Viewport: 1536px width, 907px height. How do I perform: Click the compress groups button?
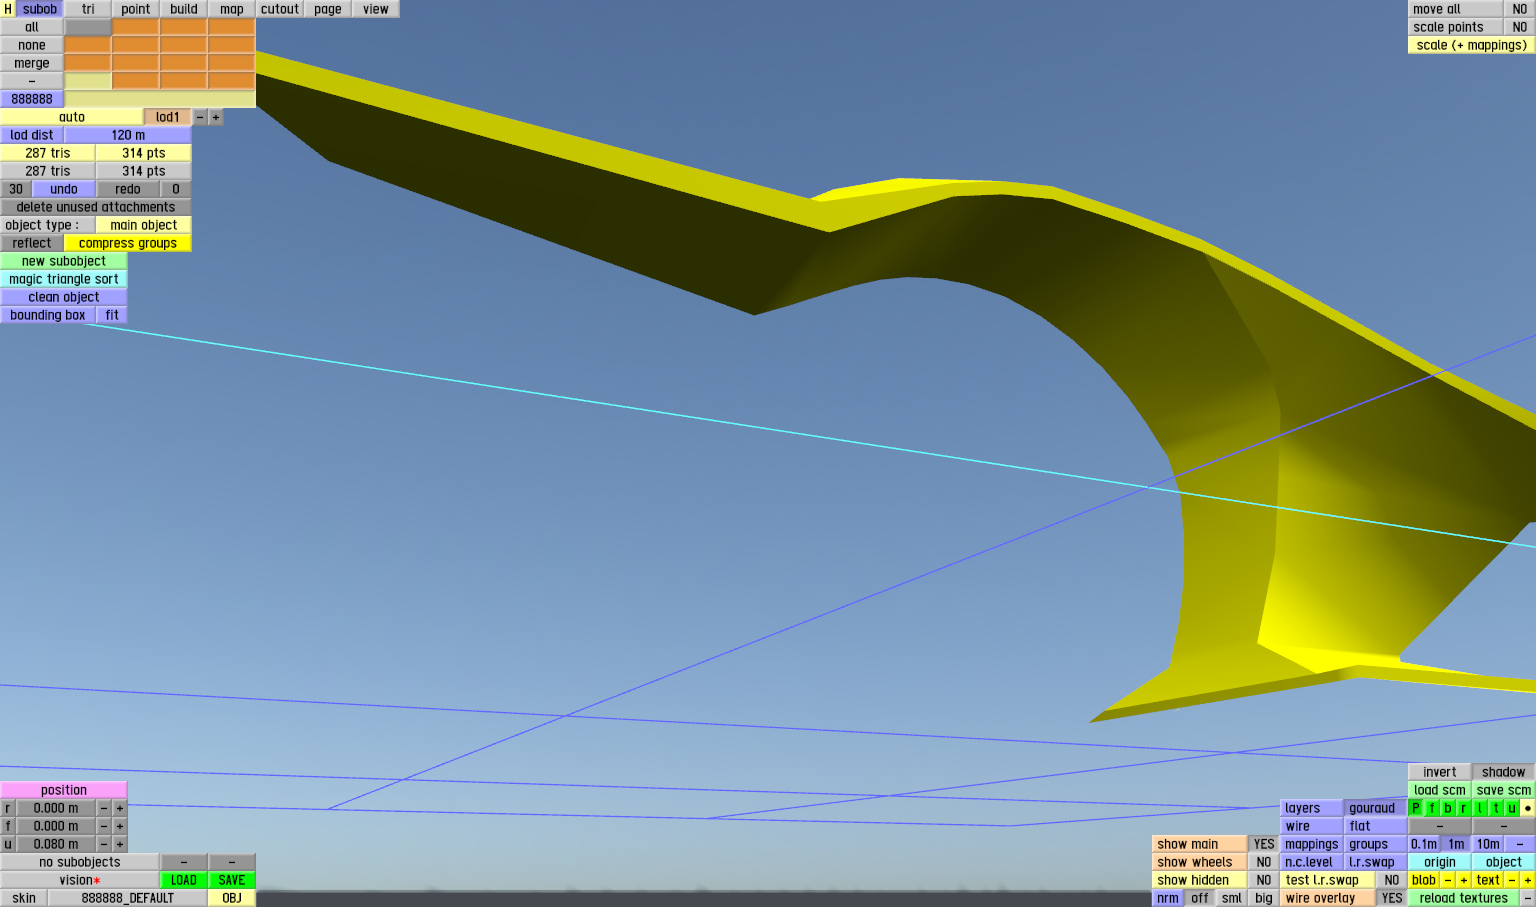[x=128, y=243]
